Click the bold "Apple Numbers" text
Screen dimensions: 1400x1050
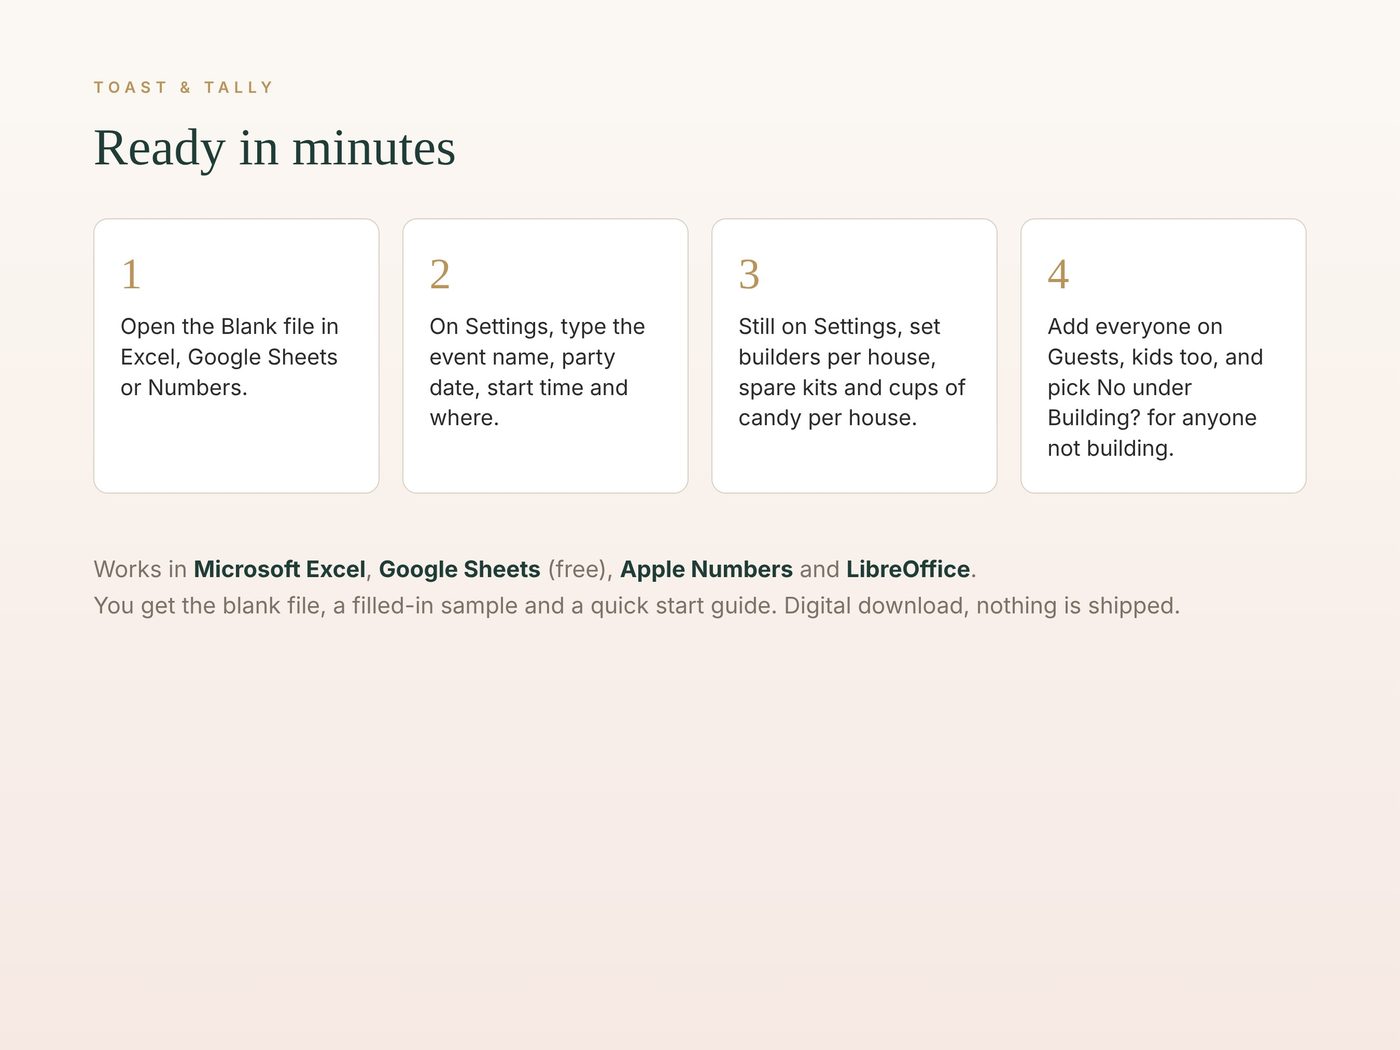click(x=707, y=569)
